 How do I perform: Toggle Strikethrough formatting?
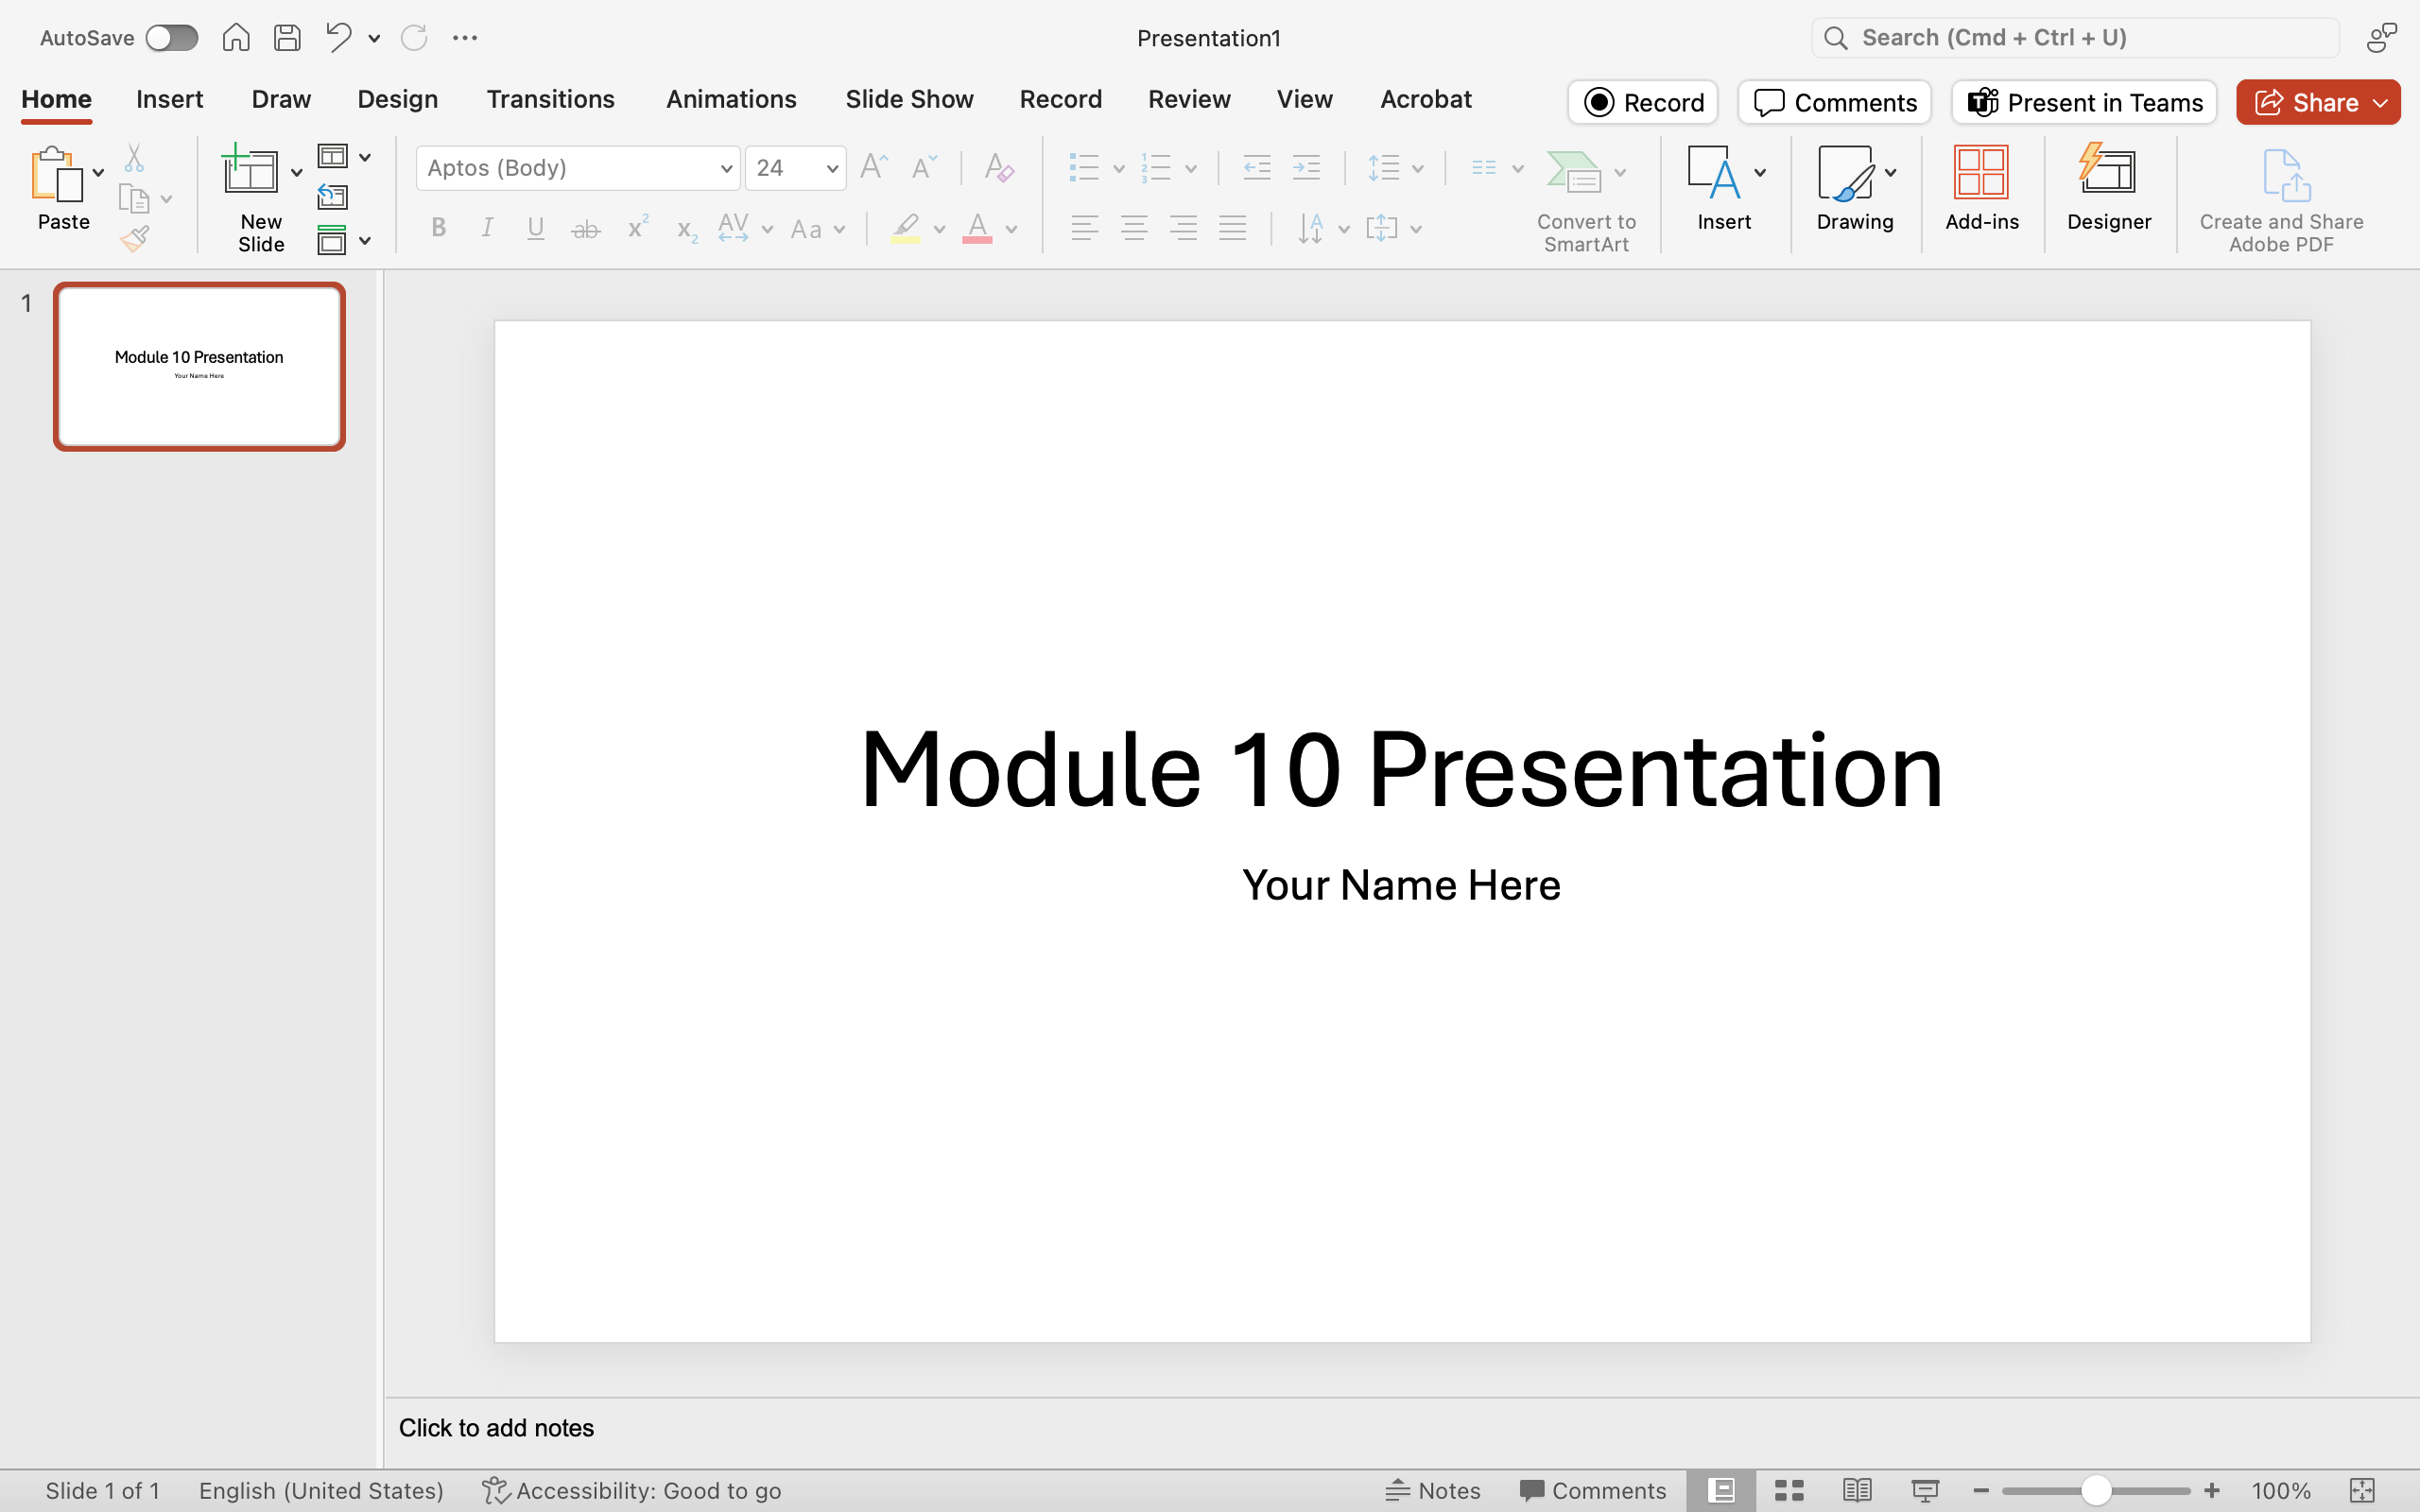click(x=586, y=230)
